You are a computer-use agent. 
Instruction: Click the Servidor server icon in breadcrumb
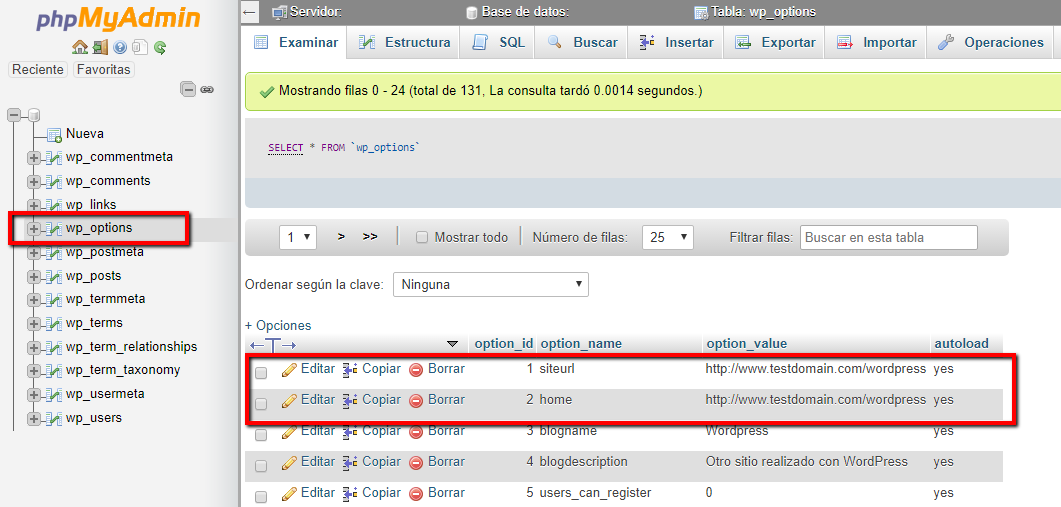[x=279, y=12]
